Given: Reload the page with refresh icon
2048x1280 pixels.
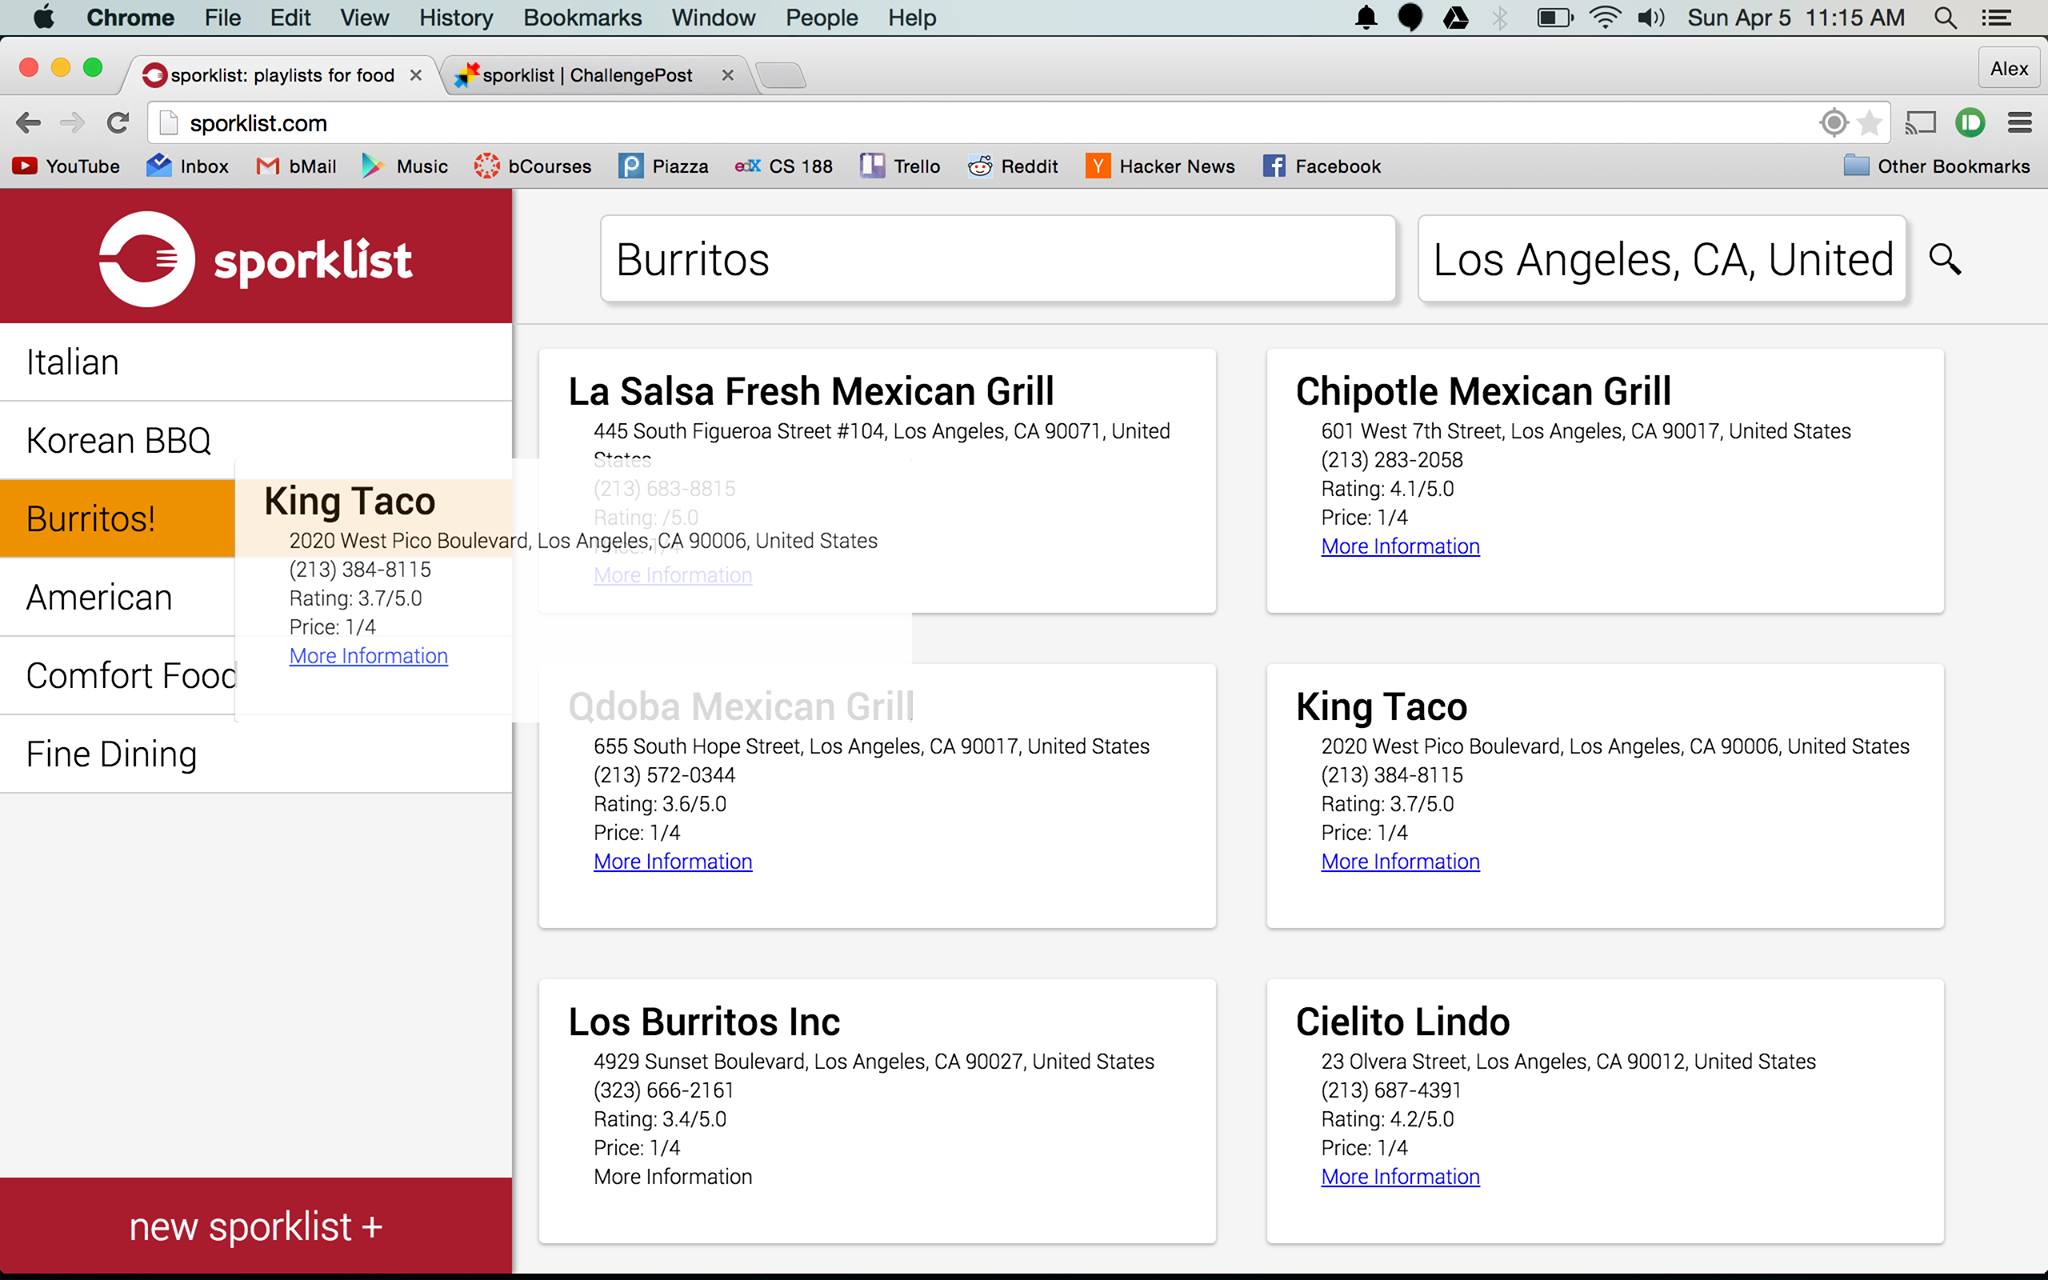Looking at the screenshot, I should pos(118,123).
